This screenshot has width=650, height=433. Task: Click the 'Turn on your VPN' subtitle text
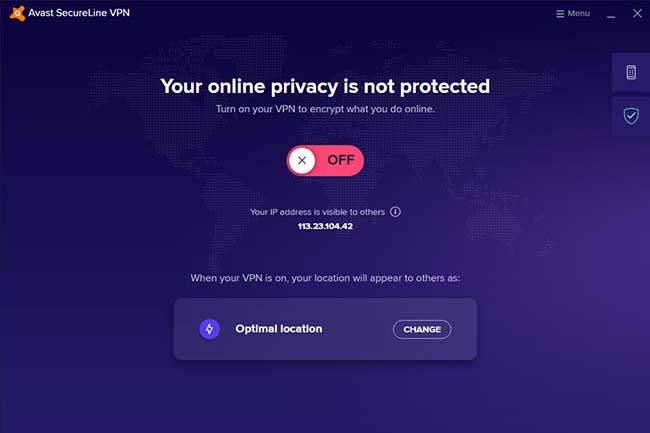tap(325, 109)
